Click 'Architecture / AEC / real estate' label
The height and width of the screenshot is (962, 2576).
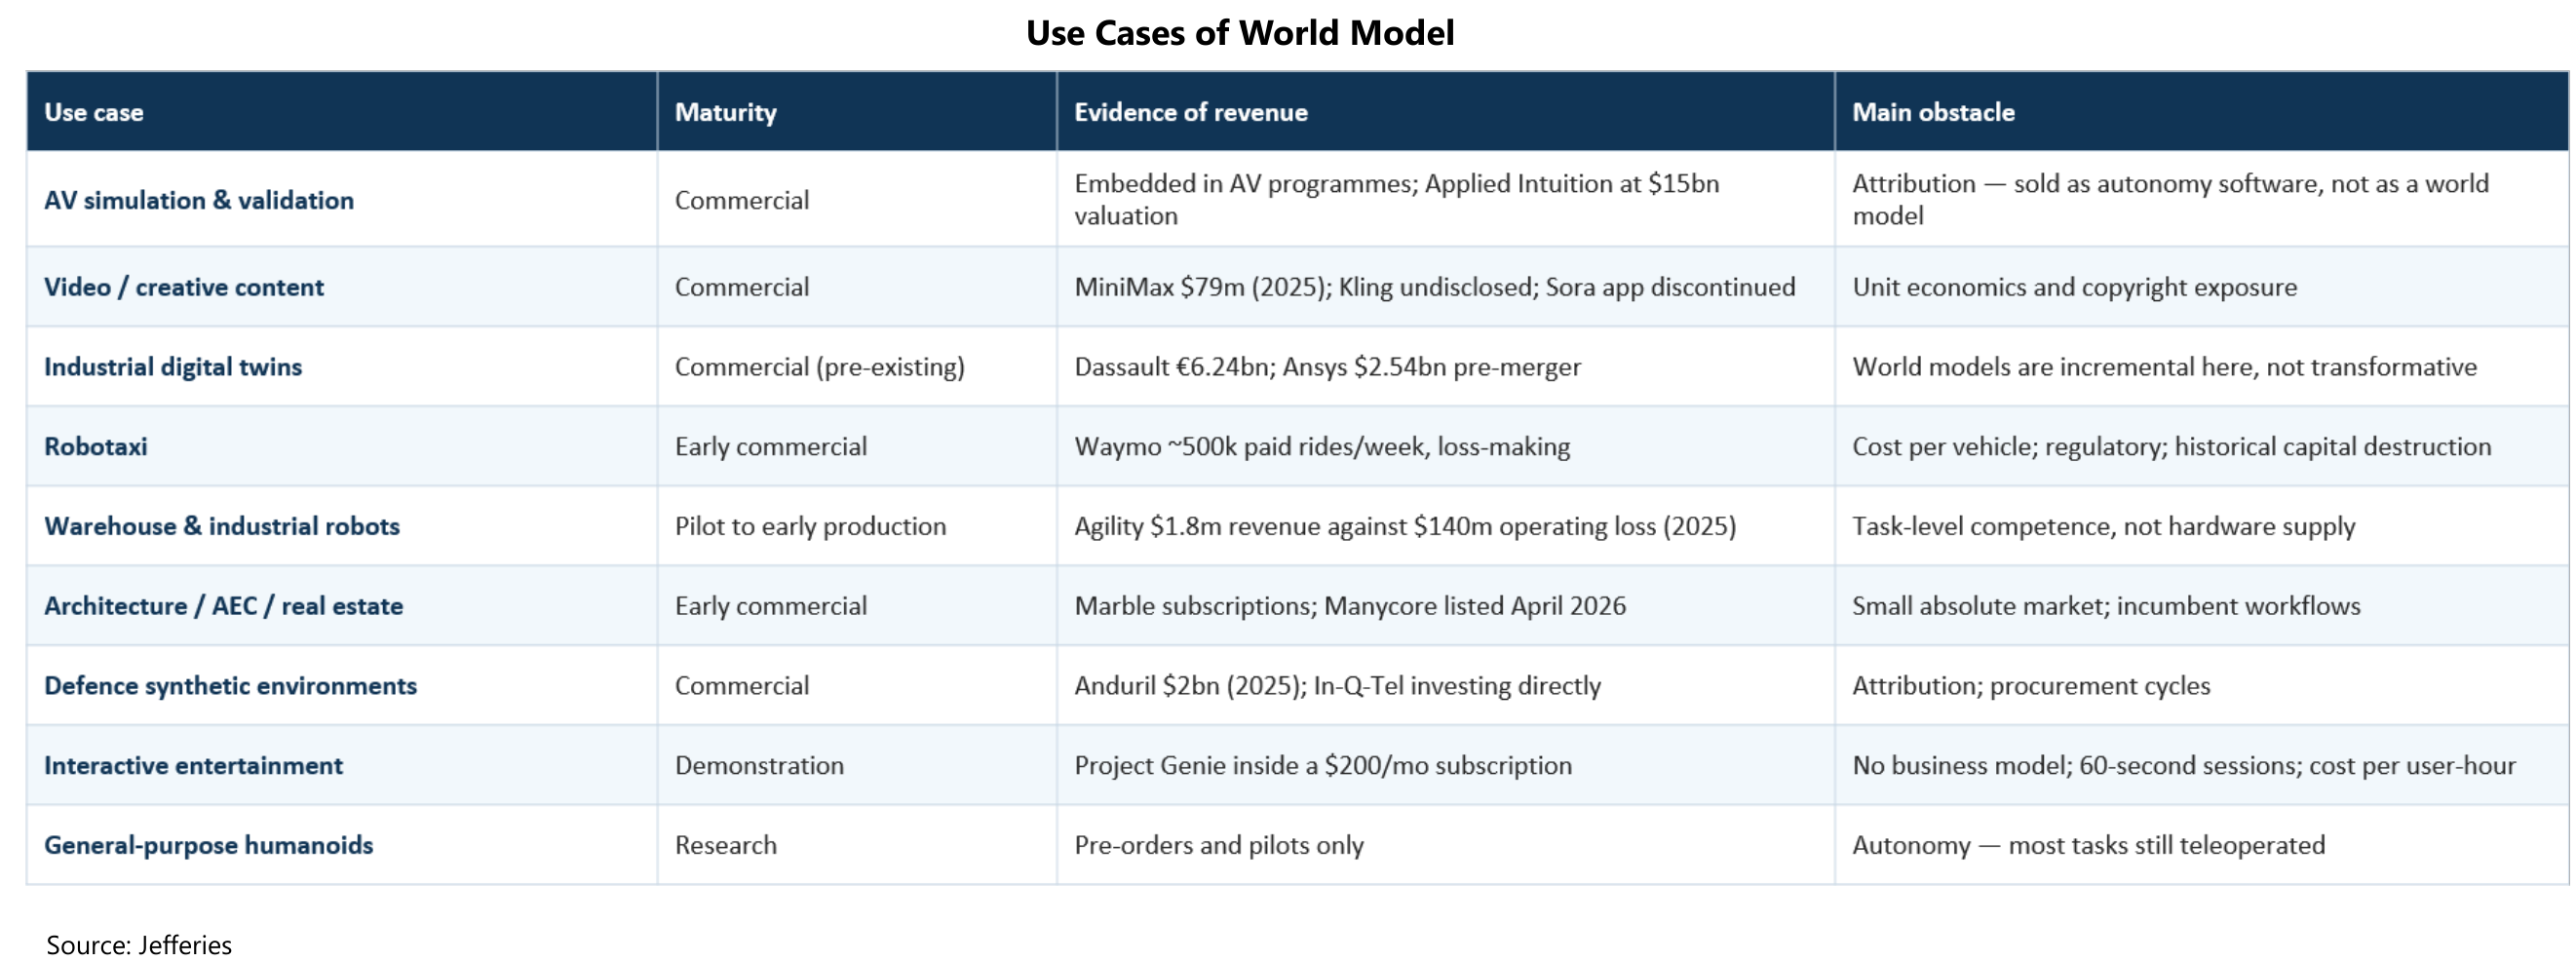pyautogui.click(x=224, y=606)
